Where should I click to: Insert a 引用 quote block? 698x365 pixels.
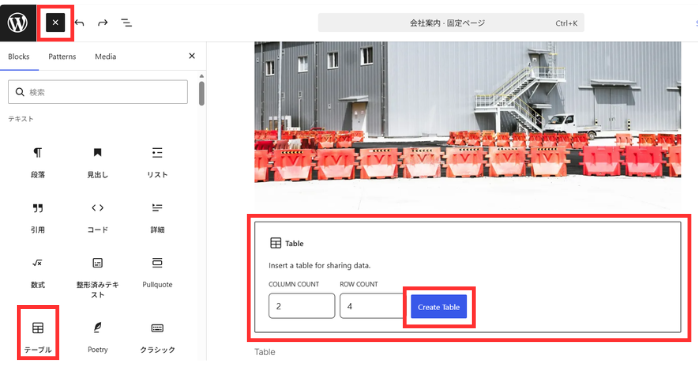coord(38,218)
